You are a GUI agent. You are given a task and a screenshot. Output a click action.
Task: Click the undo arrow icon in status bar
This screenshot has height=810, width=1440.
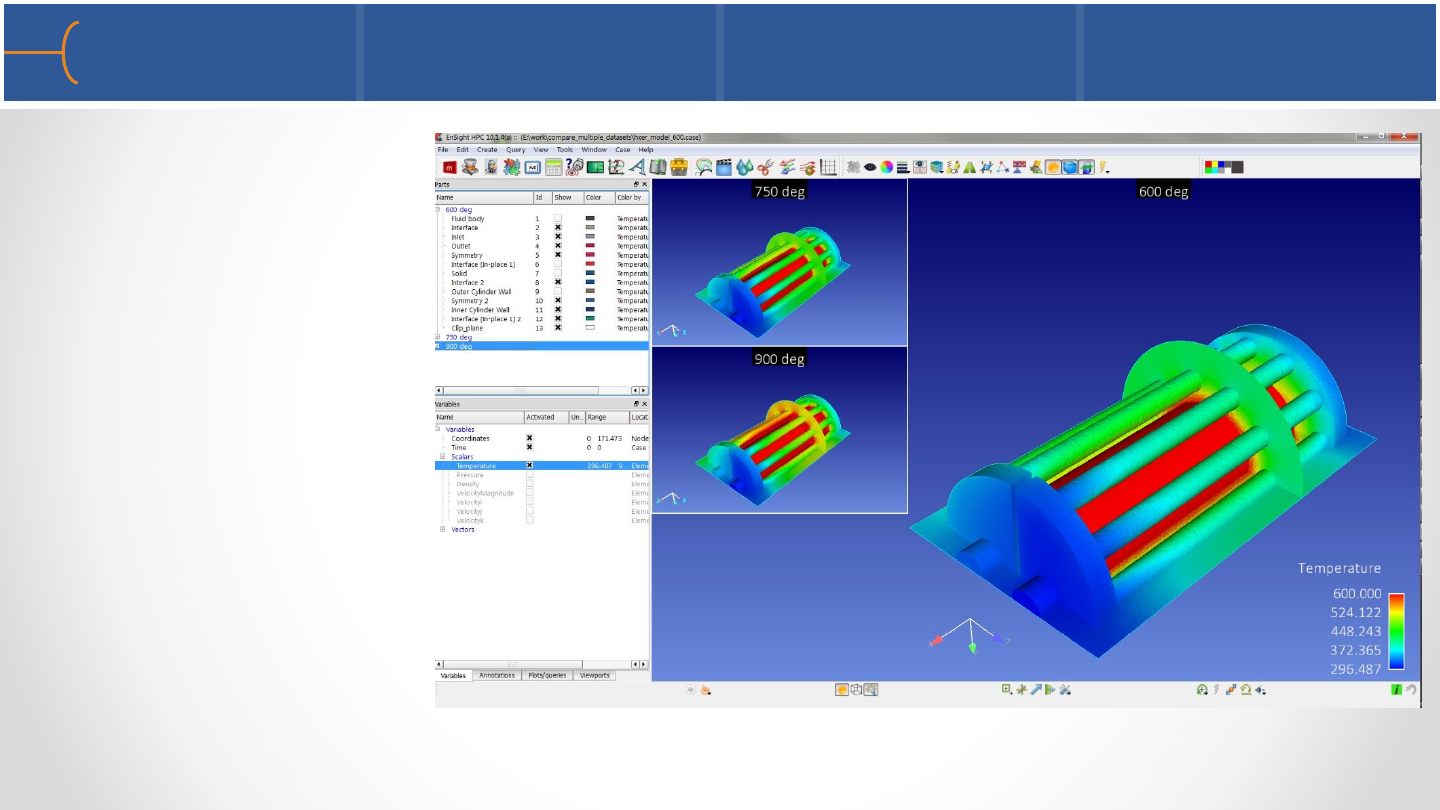coord(1411,689)
